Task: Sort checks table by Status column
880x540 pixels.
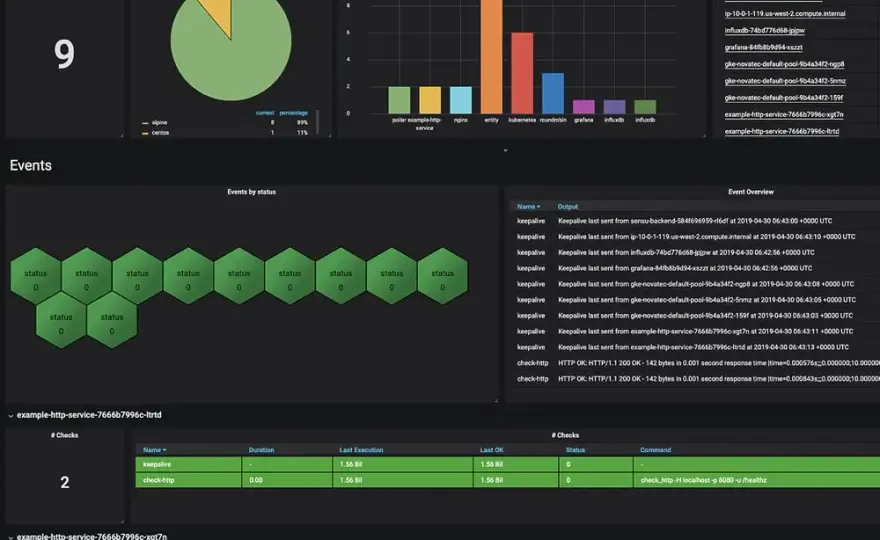Action: (575, 450)
